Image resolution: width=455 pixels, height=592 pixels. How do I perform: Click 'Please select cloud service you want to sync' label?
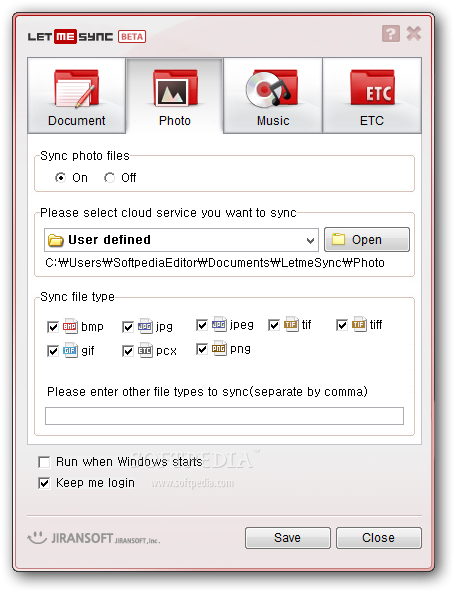pos(168,213)
